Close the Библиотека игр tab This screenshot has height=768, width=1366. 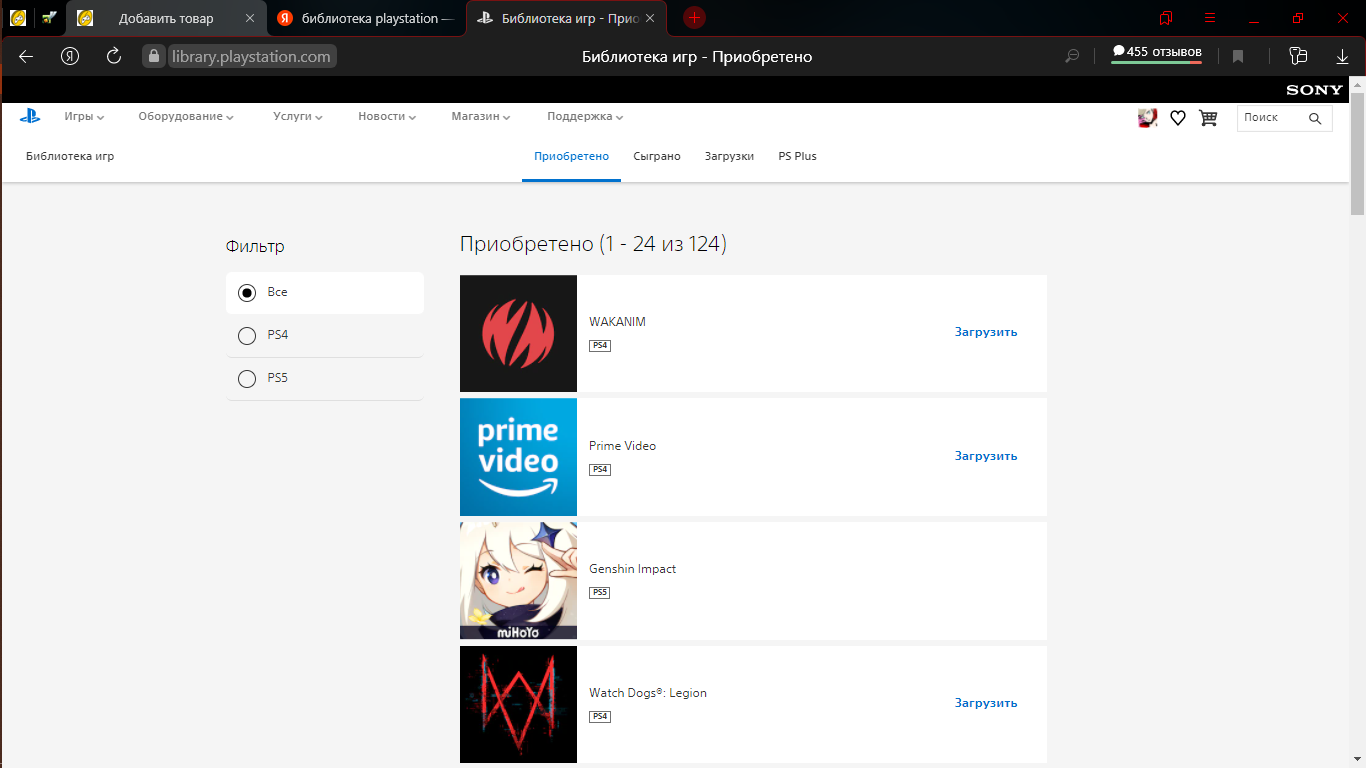pos(651,18)
